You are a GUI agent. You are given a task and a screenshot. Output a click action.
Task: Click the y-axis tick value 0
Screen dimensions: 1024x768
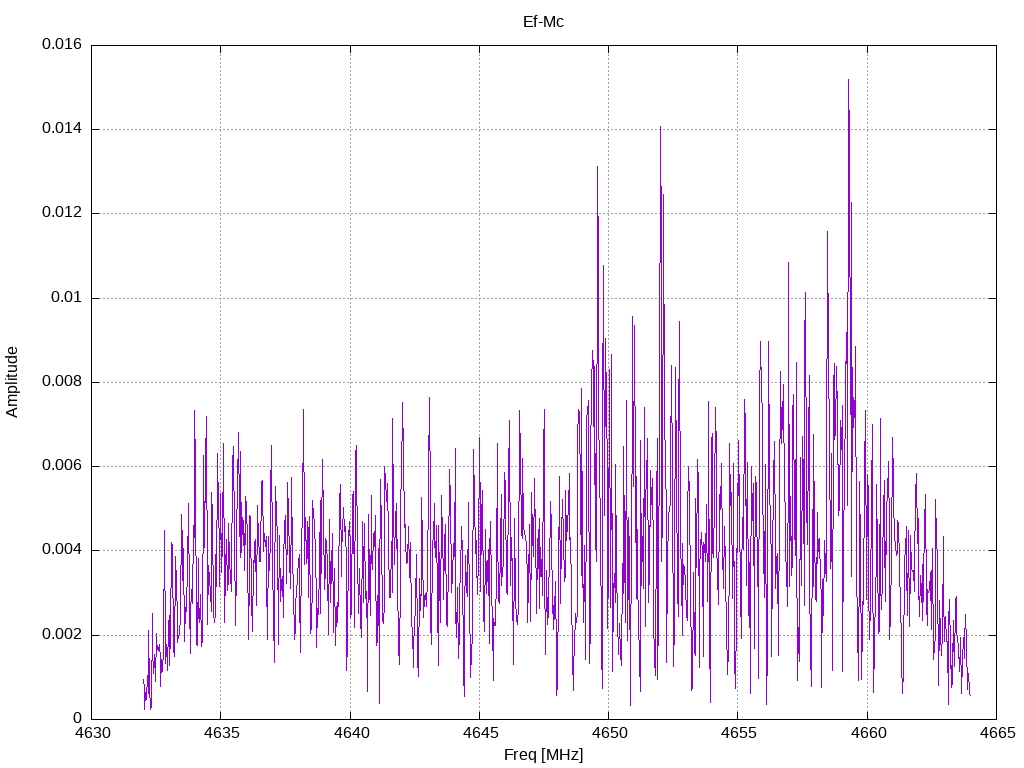[x=77, y=719]
